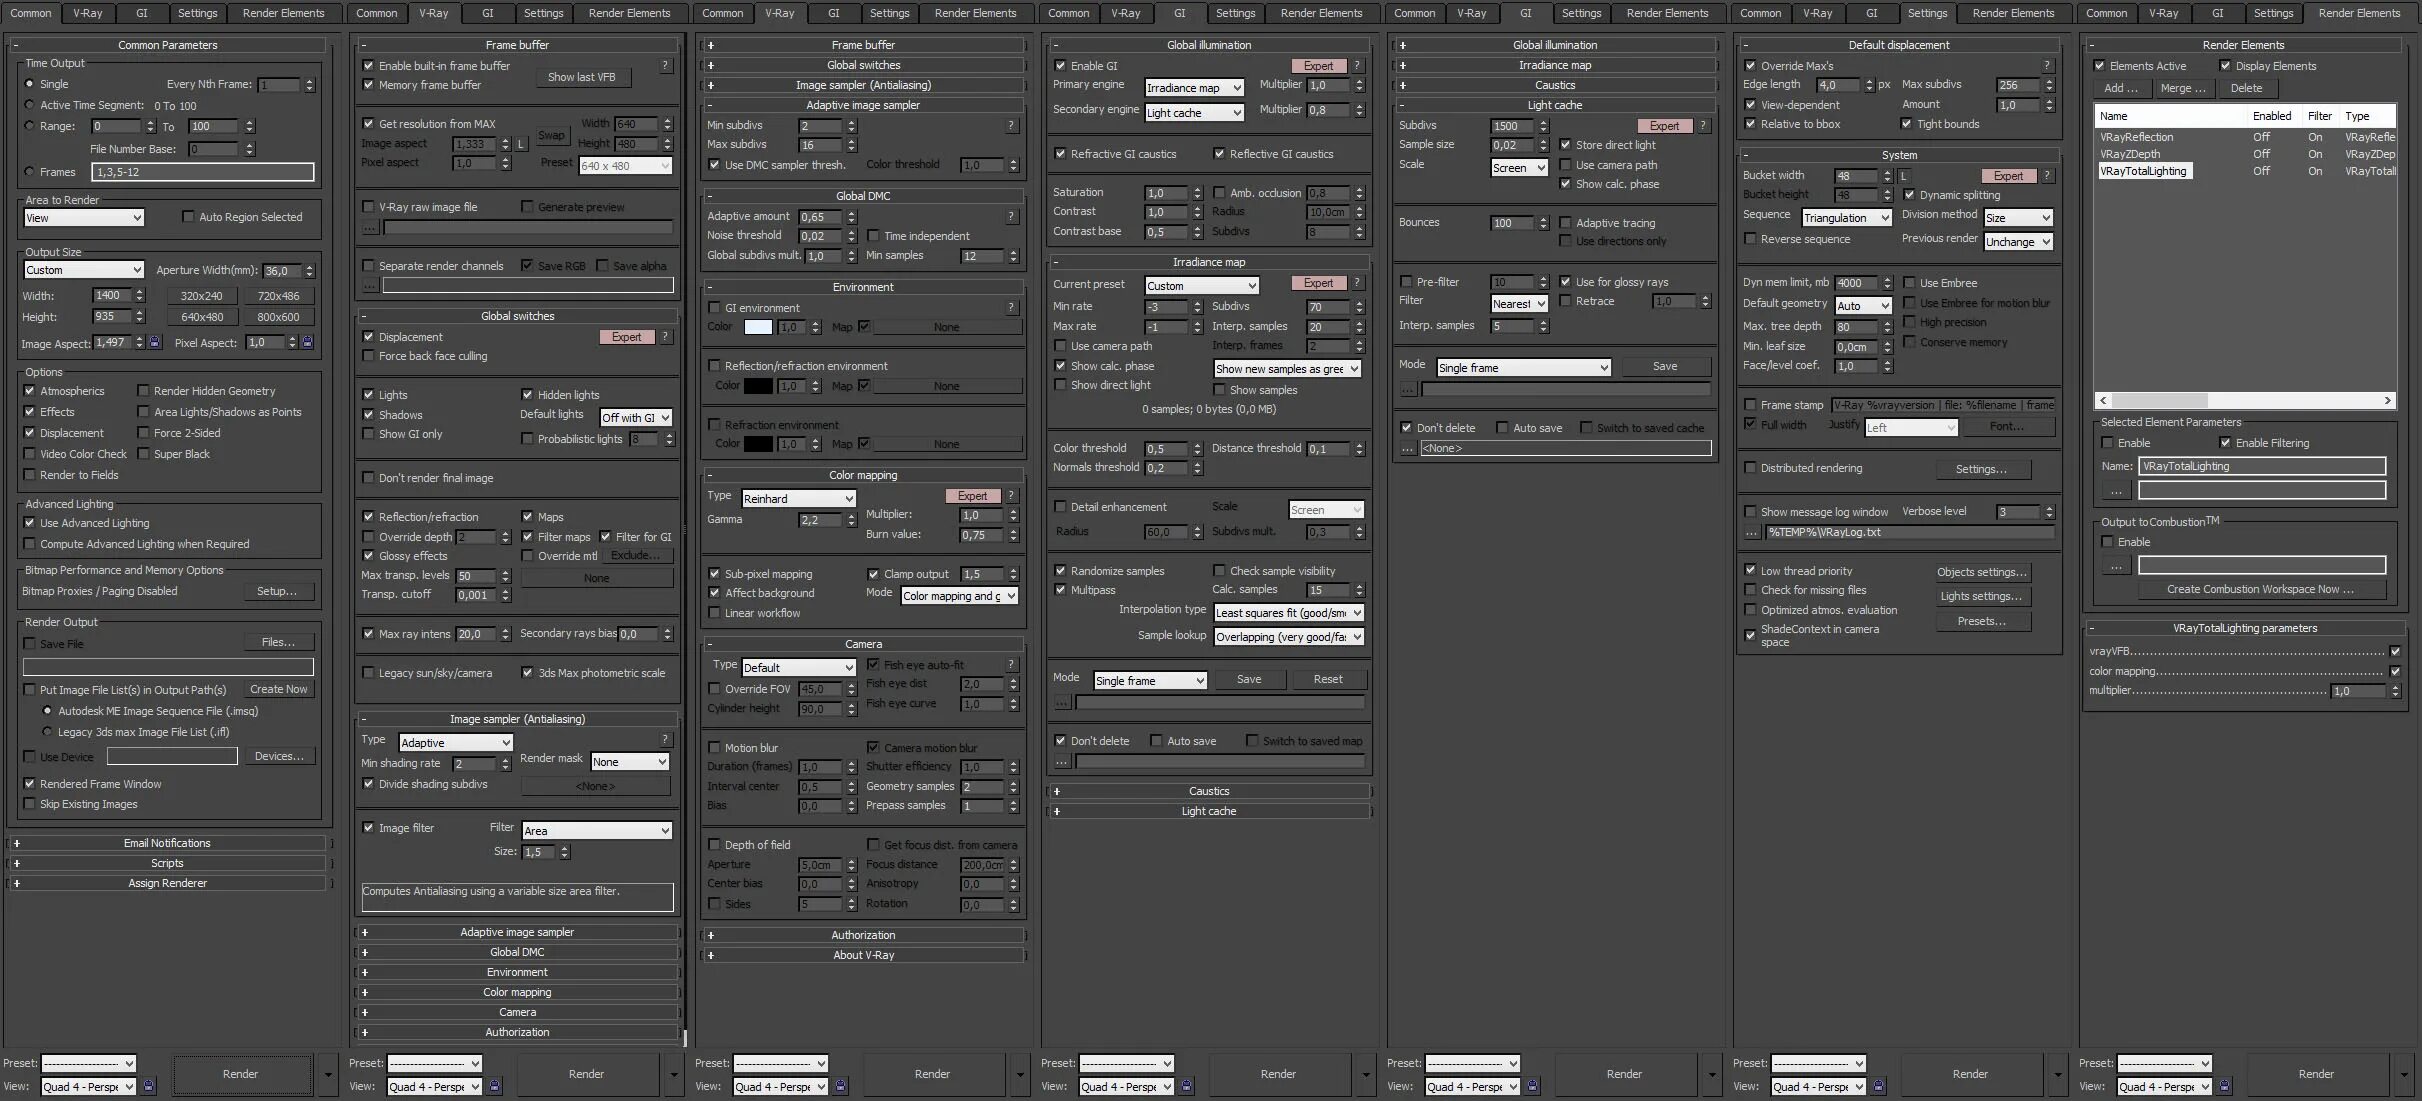Click the L lock button beside Image aspect
Viewport: 2422px width, 1101px height.
(521, 144)
